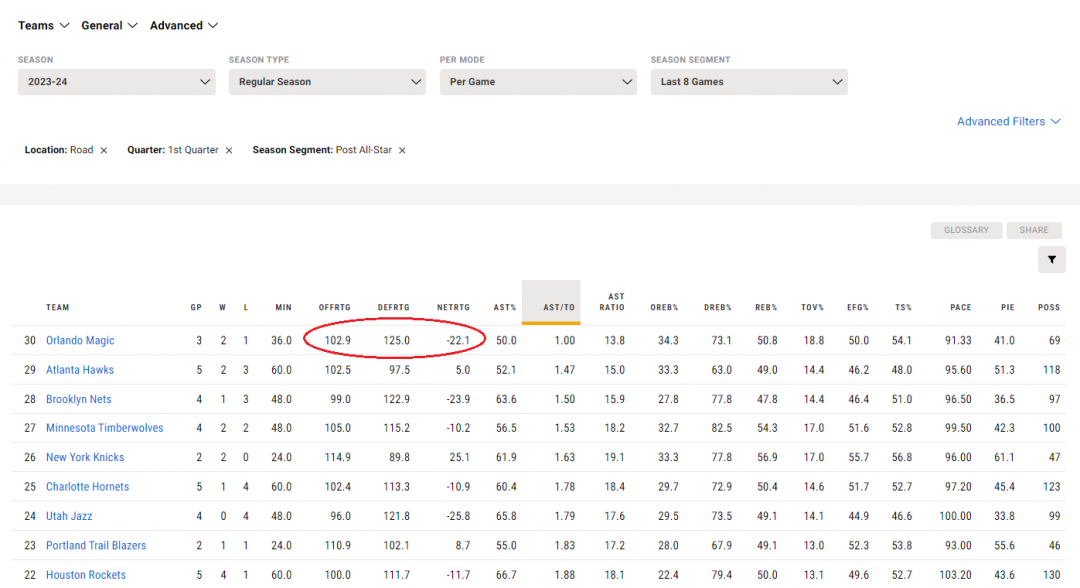Sort table by L column header

pyautogui.click(x=246, y=308)
